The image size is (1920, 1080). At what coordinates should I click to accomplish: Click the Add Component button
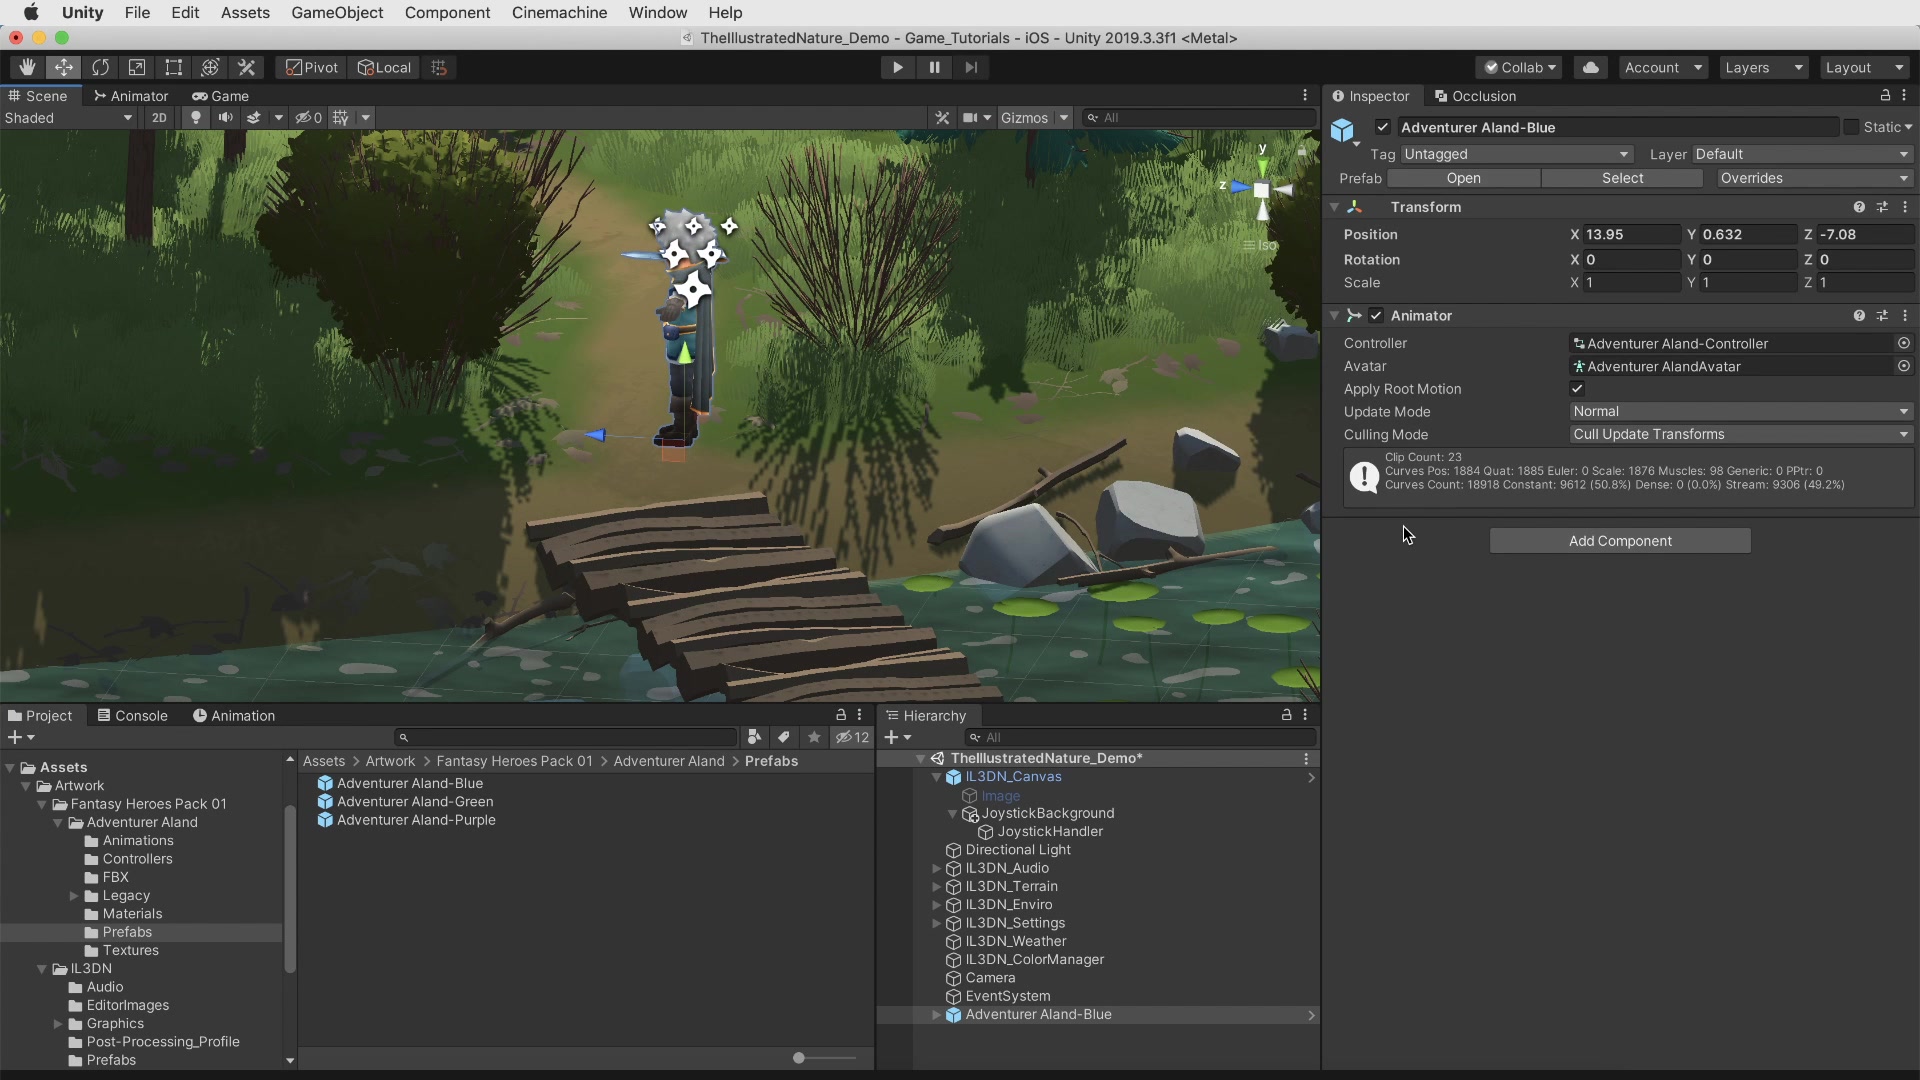1619,541
